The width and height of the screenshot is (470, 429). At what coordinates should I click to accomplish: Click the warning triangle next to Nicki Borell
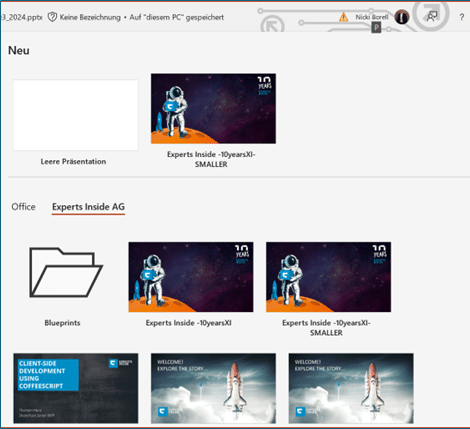[343, 17]
